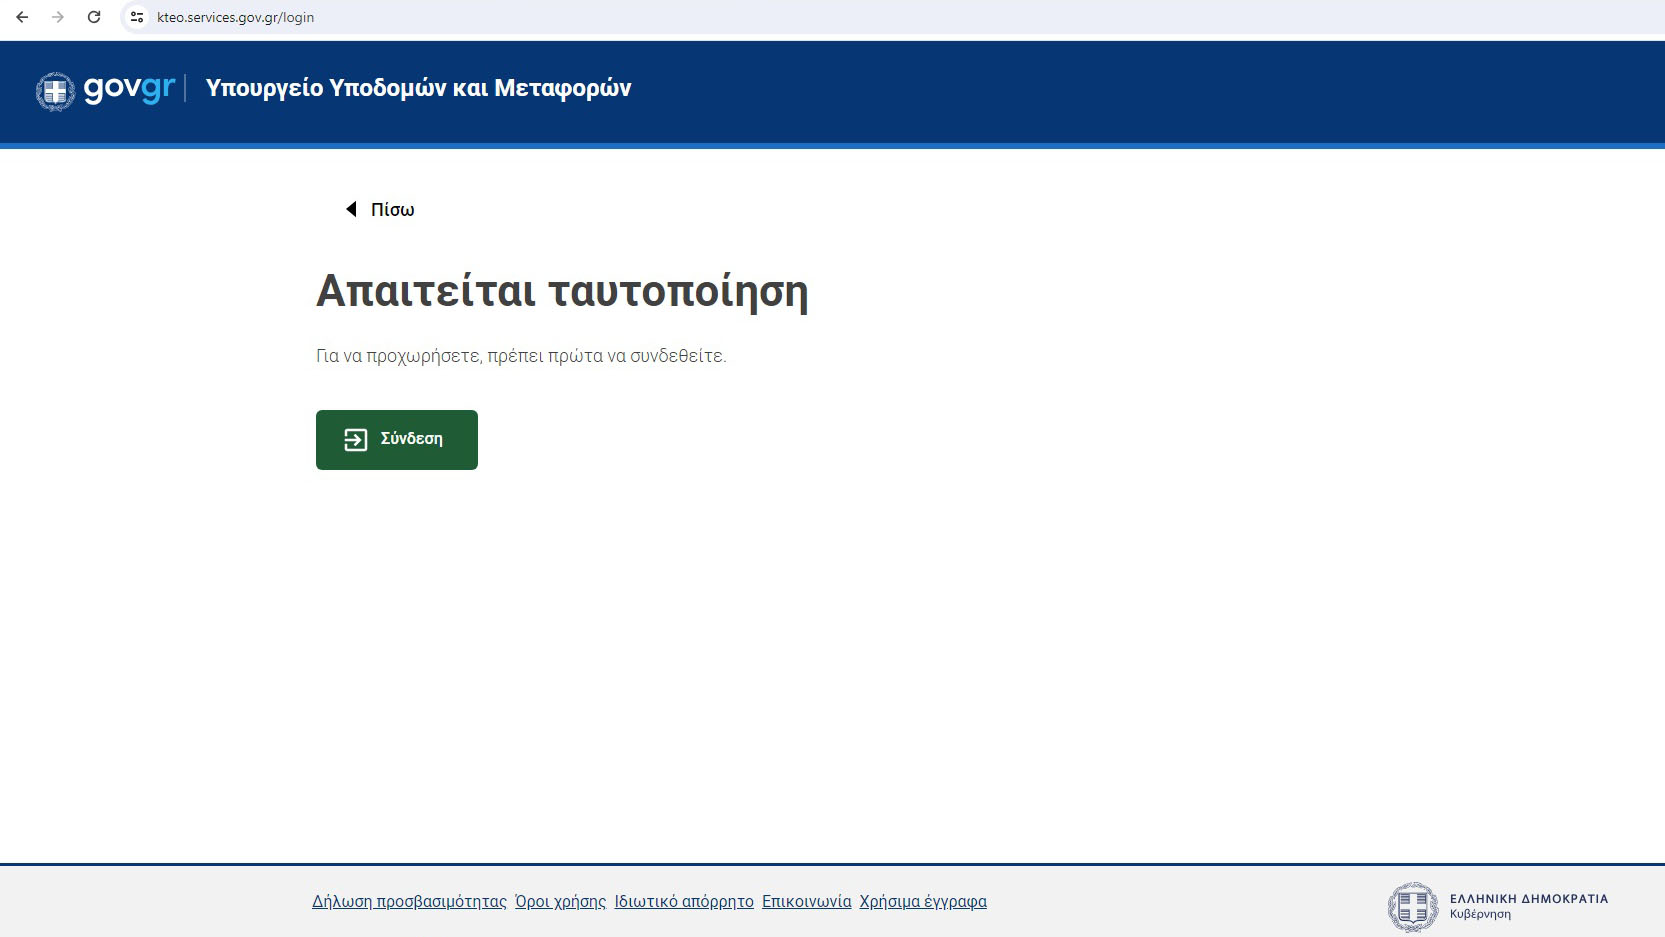Click the Ελληνική Δημοκρατία emblem in footer
Screen dimensions: 1665x937
pyautogui.click(x=1413, y=907)
